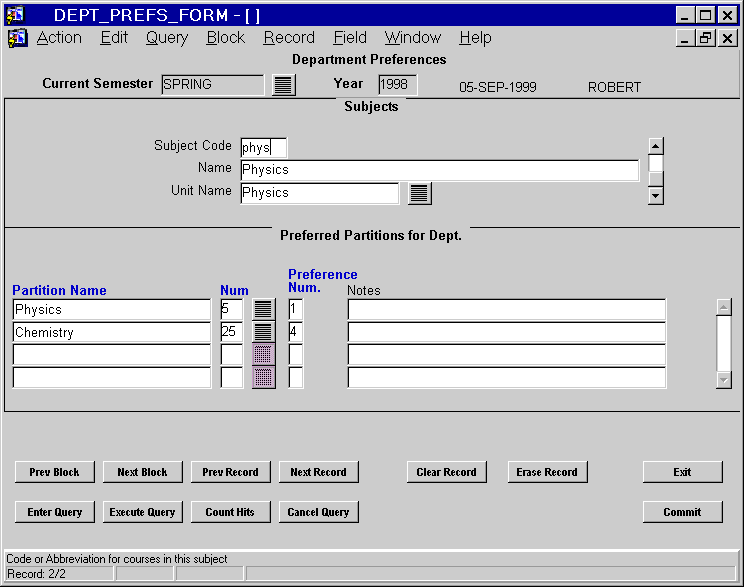
Task: Open the Block menu
Action: (225, 37)
